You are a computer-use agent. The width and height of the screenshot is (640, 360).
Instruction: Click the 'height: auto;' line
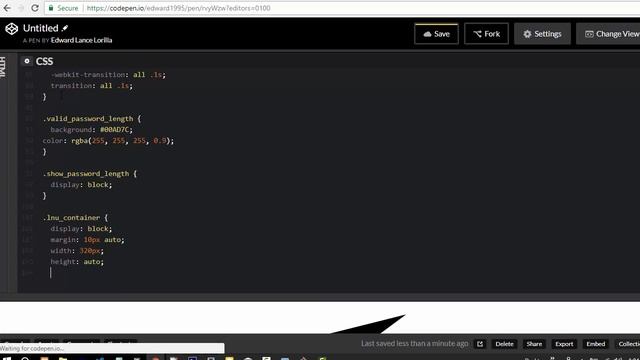(x=77, y=262)
